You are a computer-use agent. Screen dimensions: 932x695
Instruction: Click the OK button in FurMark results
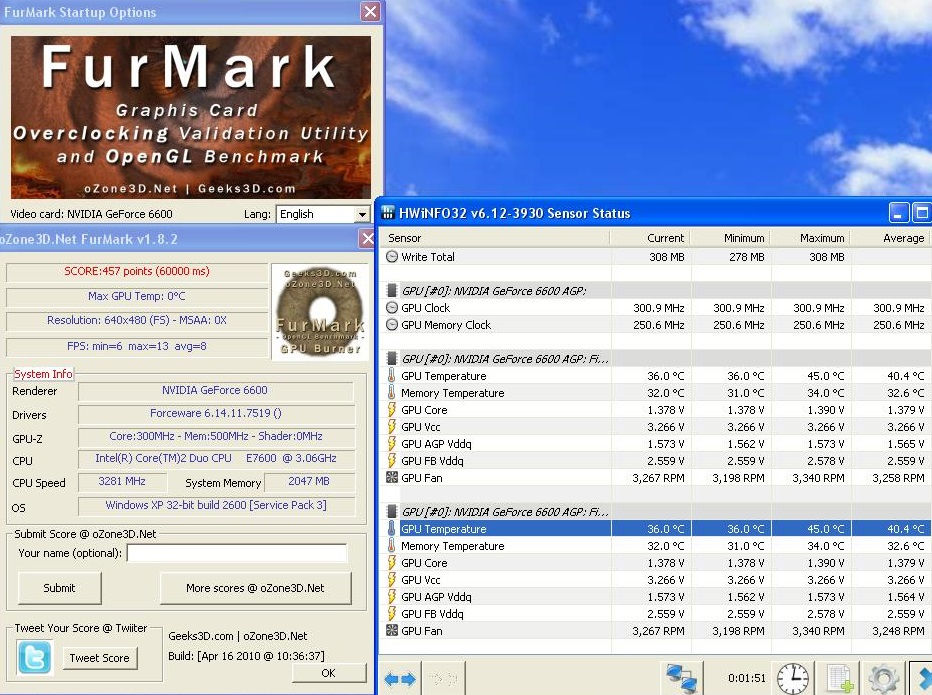(329, 672)
